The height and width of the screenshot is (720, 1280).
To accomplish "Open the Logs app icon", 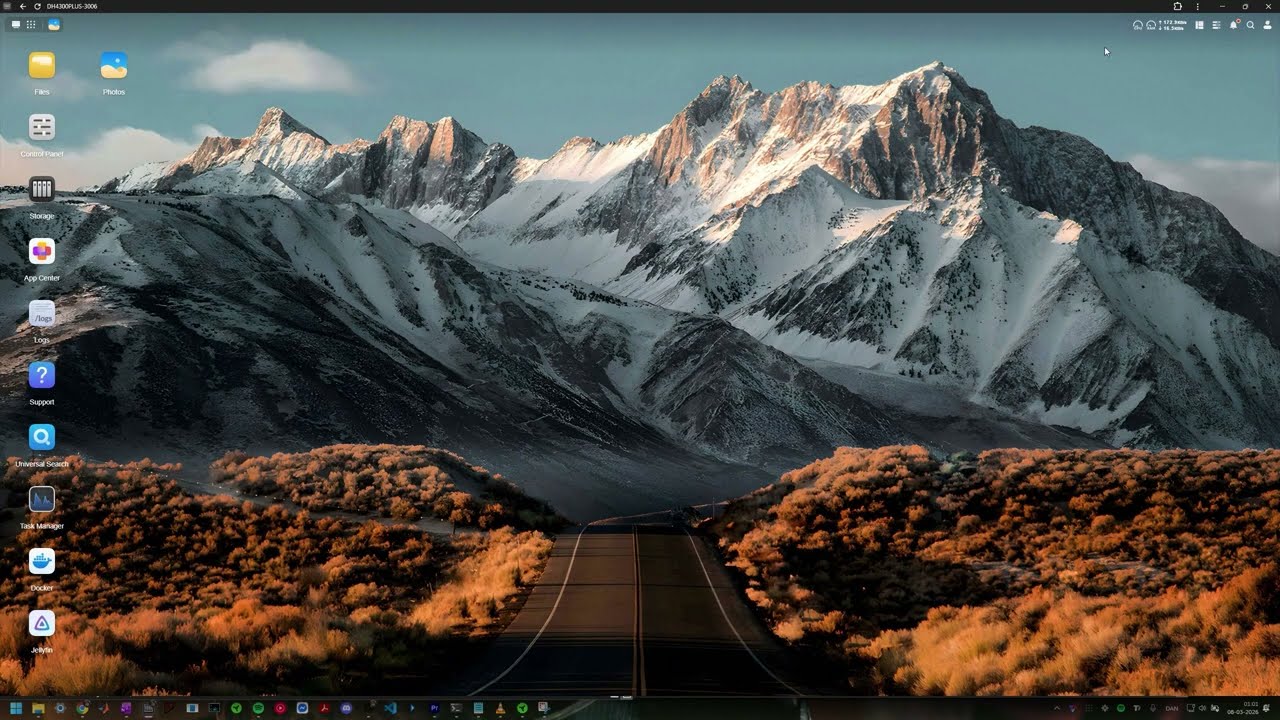I will 42,314.
